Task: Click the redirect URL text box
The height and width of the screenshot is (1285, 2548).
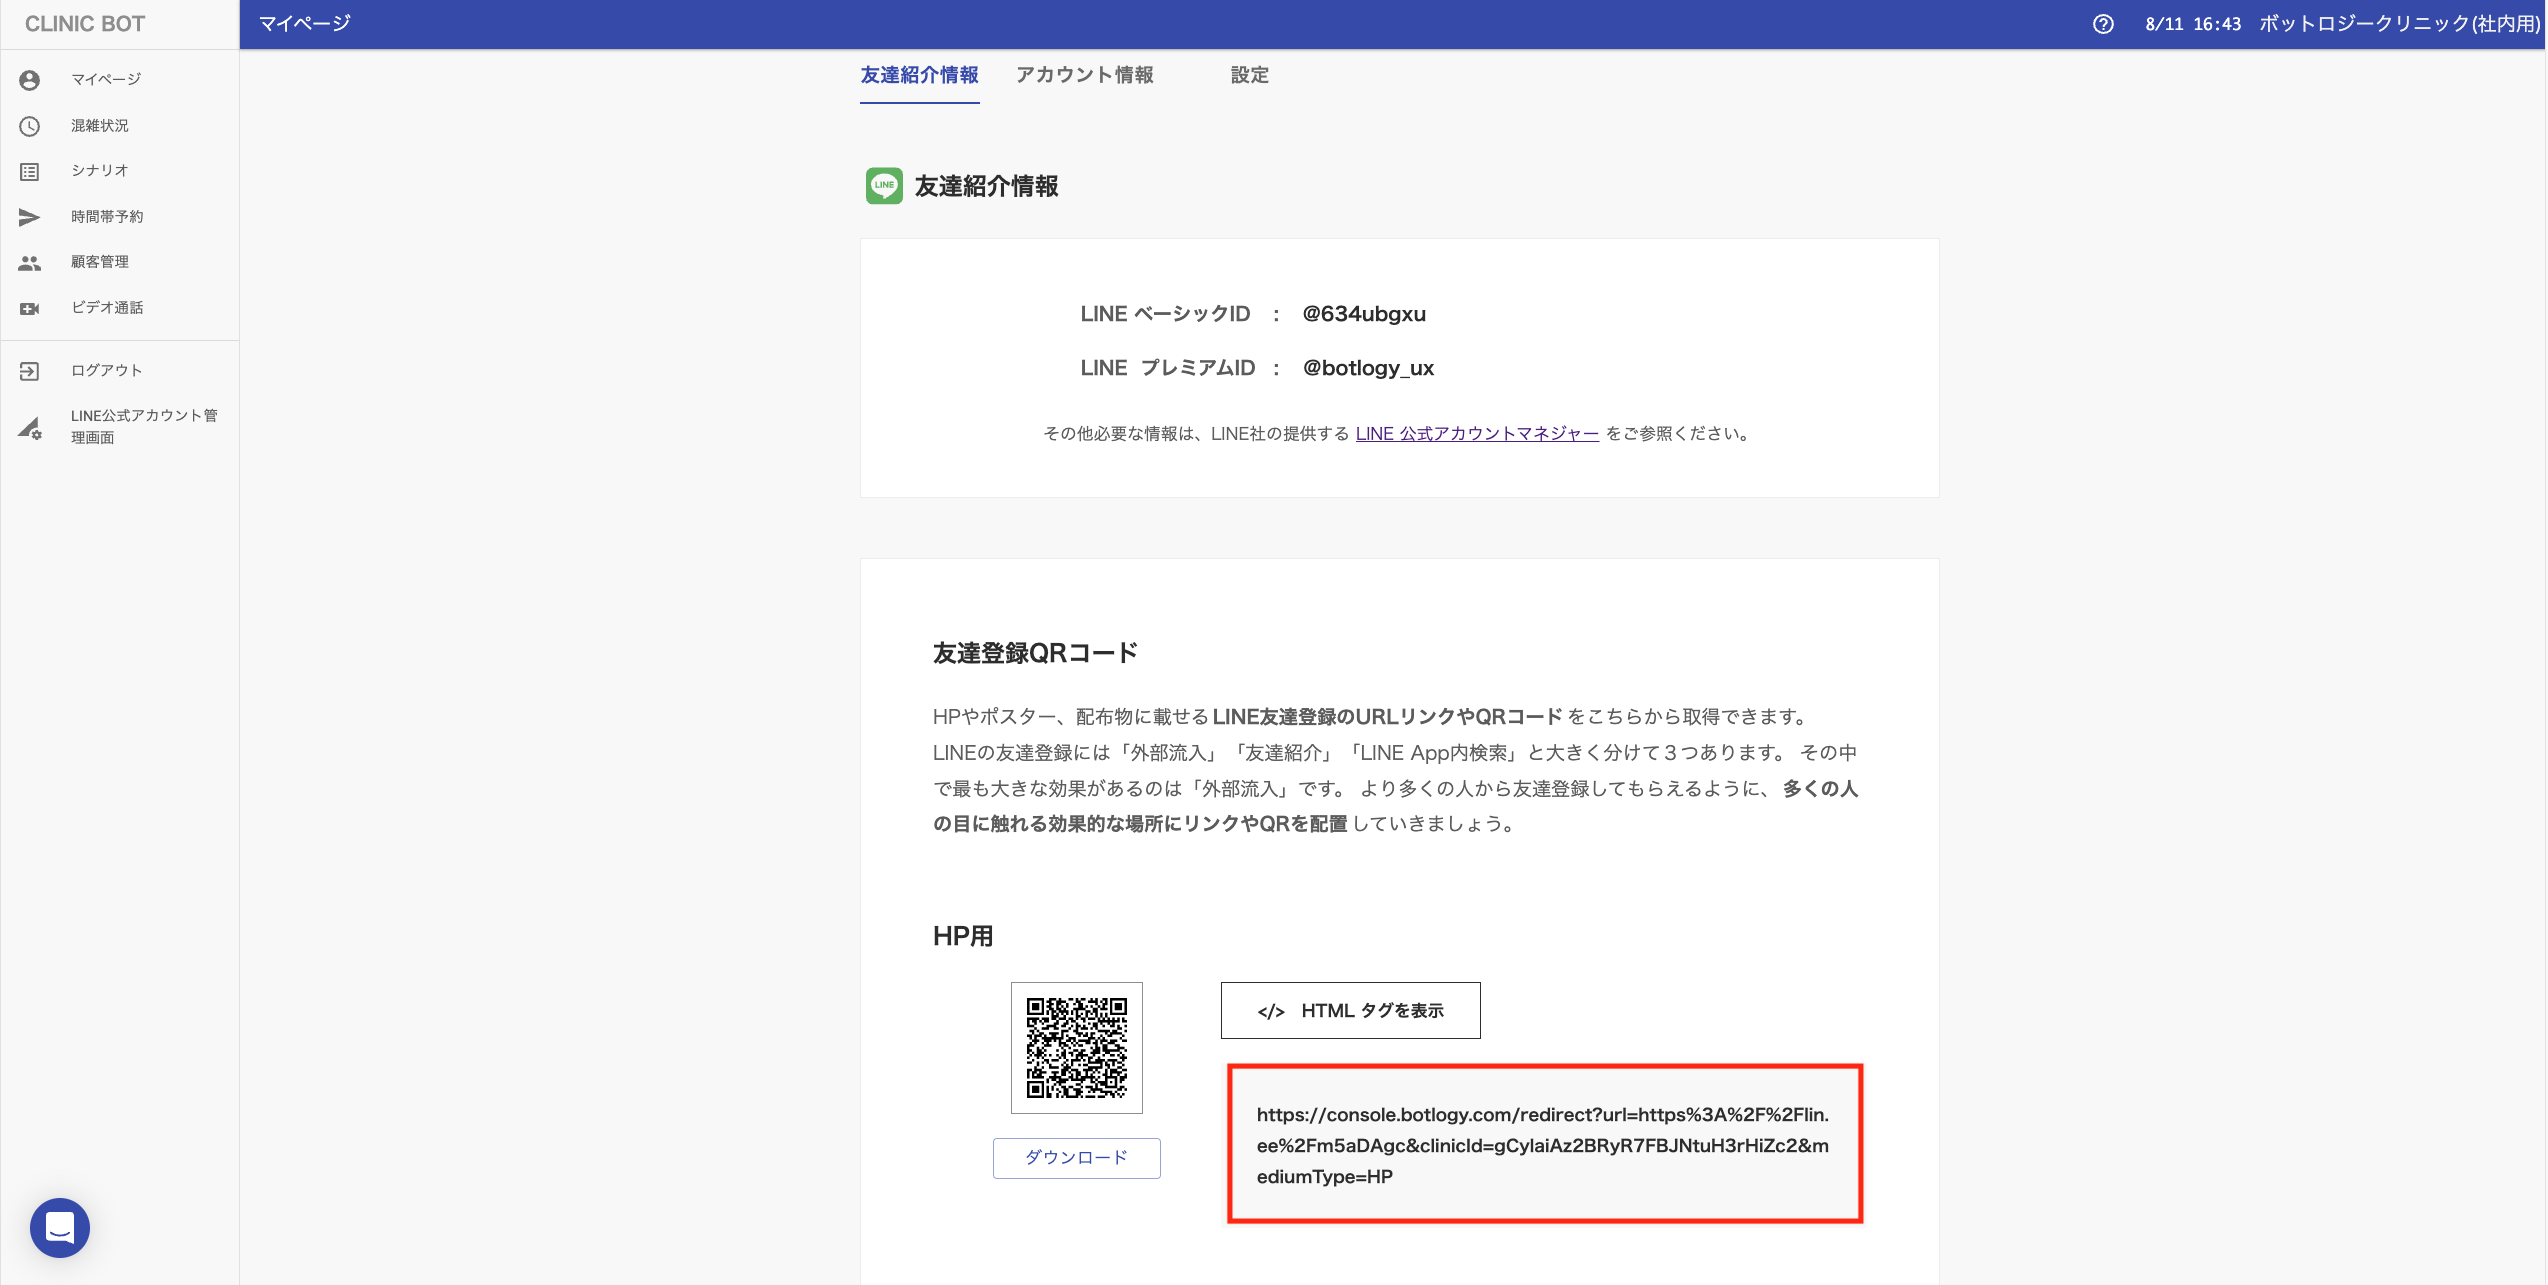Action: [1544, 1144]
